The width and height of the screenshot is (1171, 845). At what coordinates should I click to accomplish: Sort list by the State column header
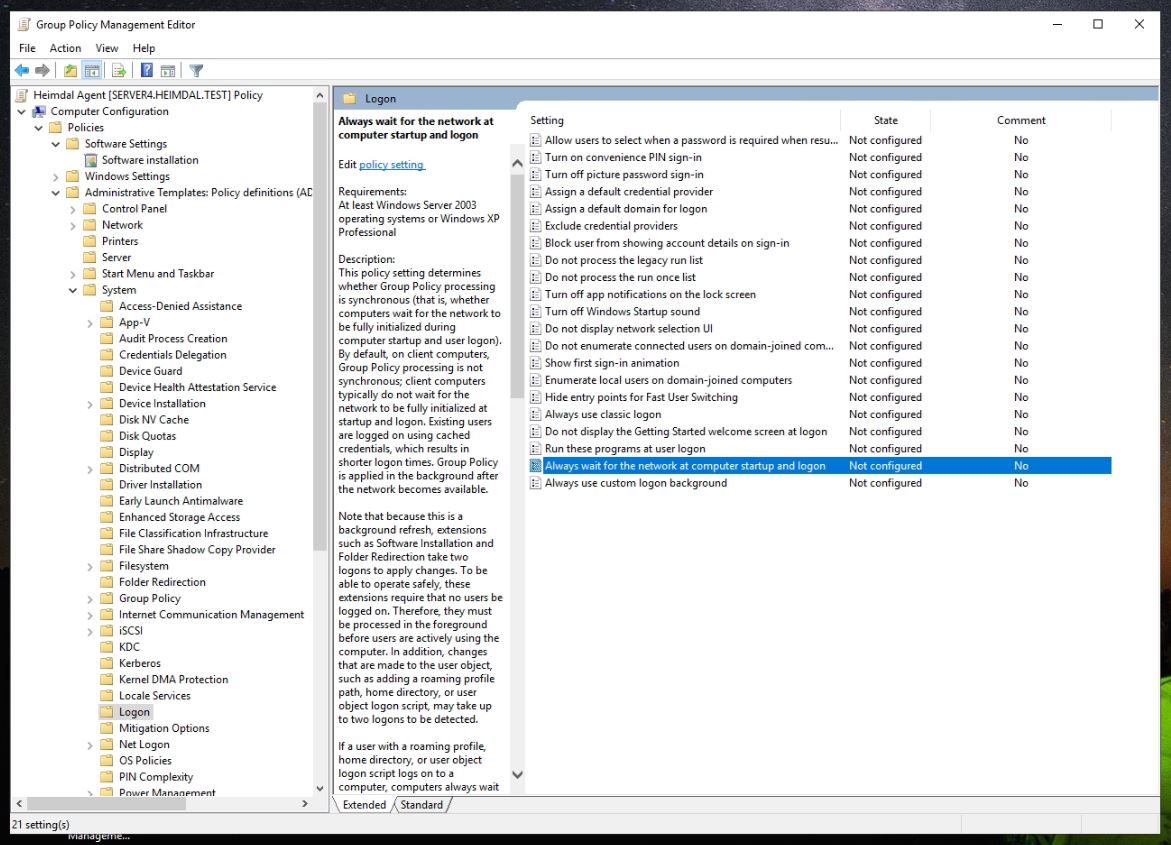pos(886,120)
